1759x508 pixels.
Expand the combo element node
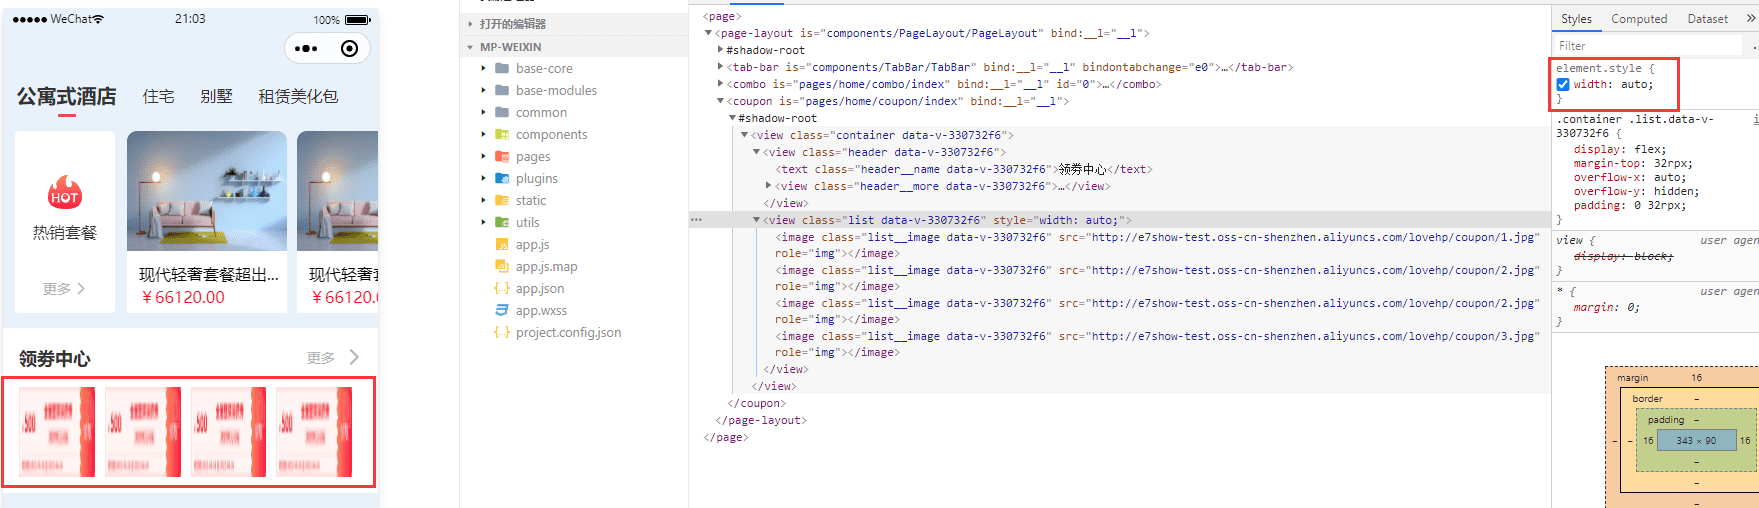pos(720,84)
